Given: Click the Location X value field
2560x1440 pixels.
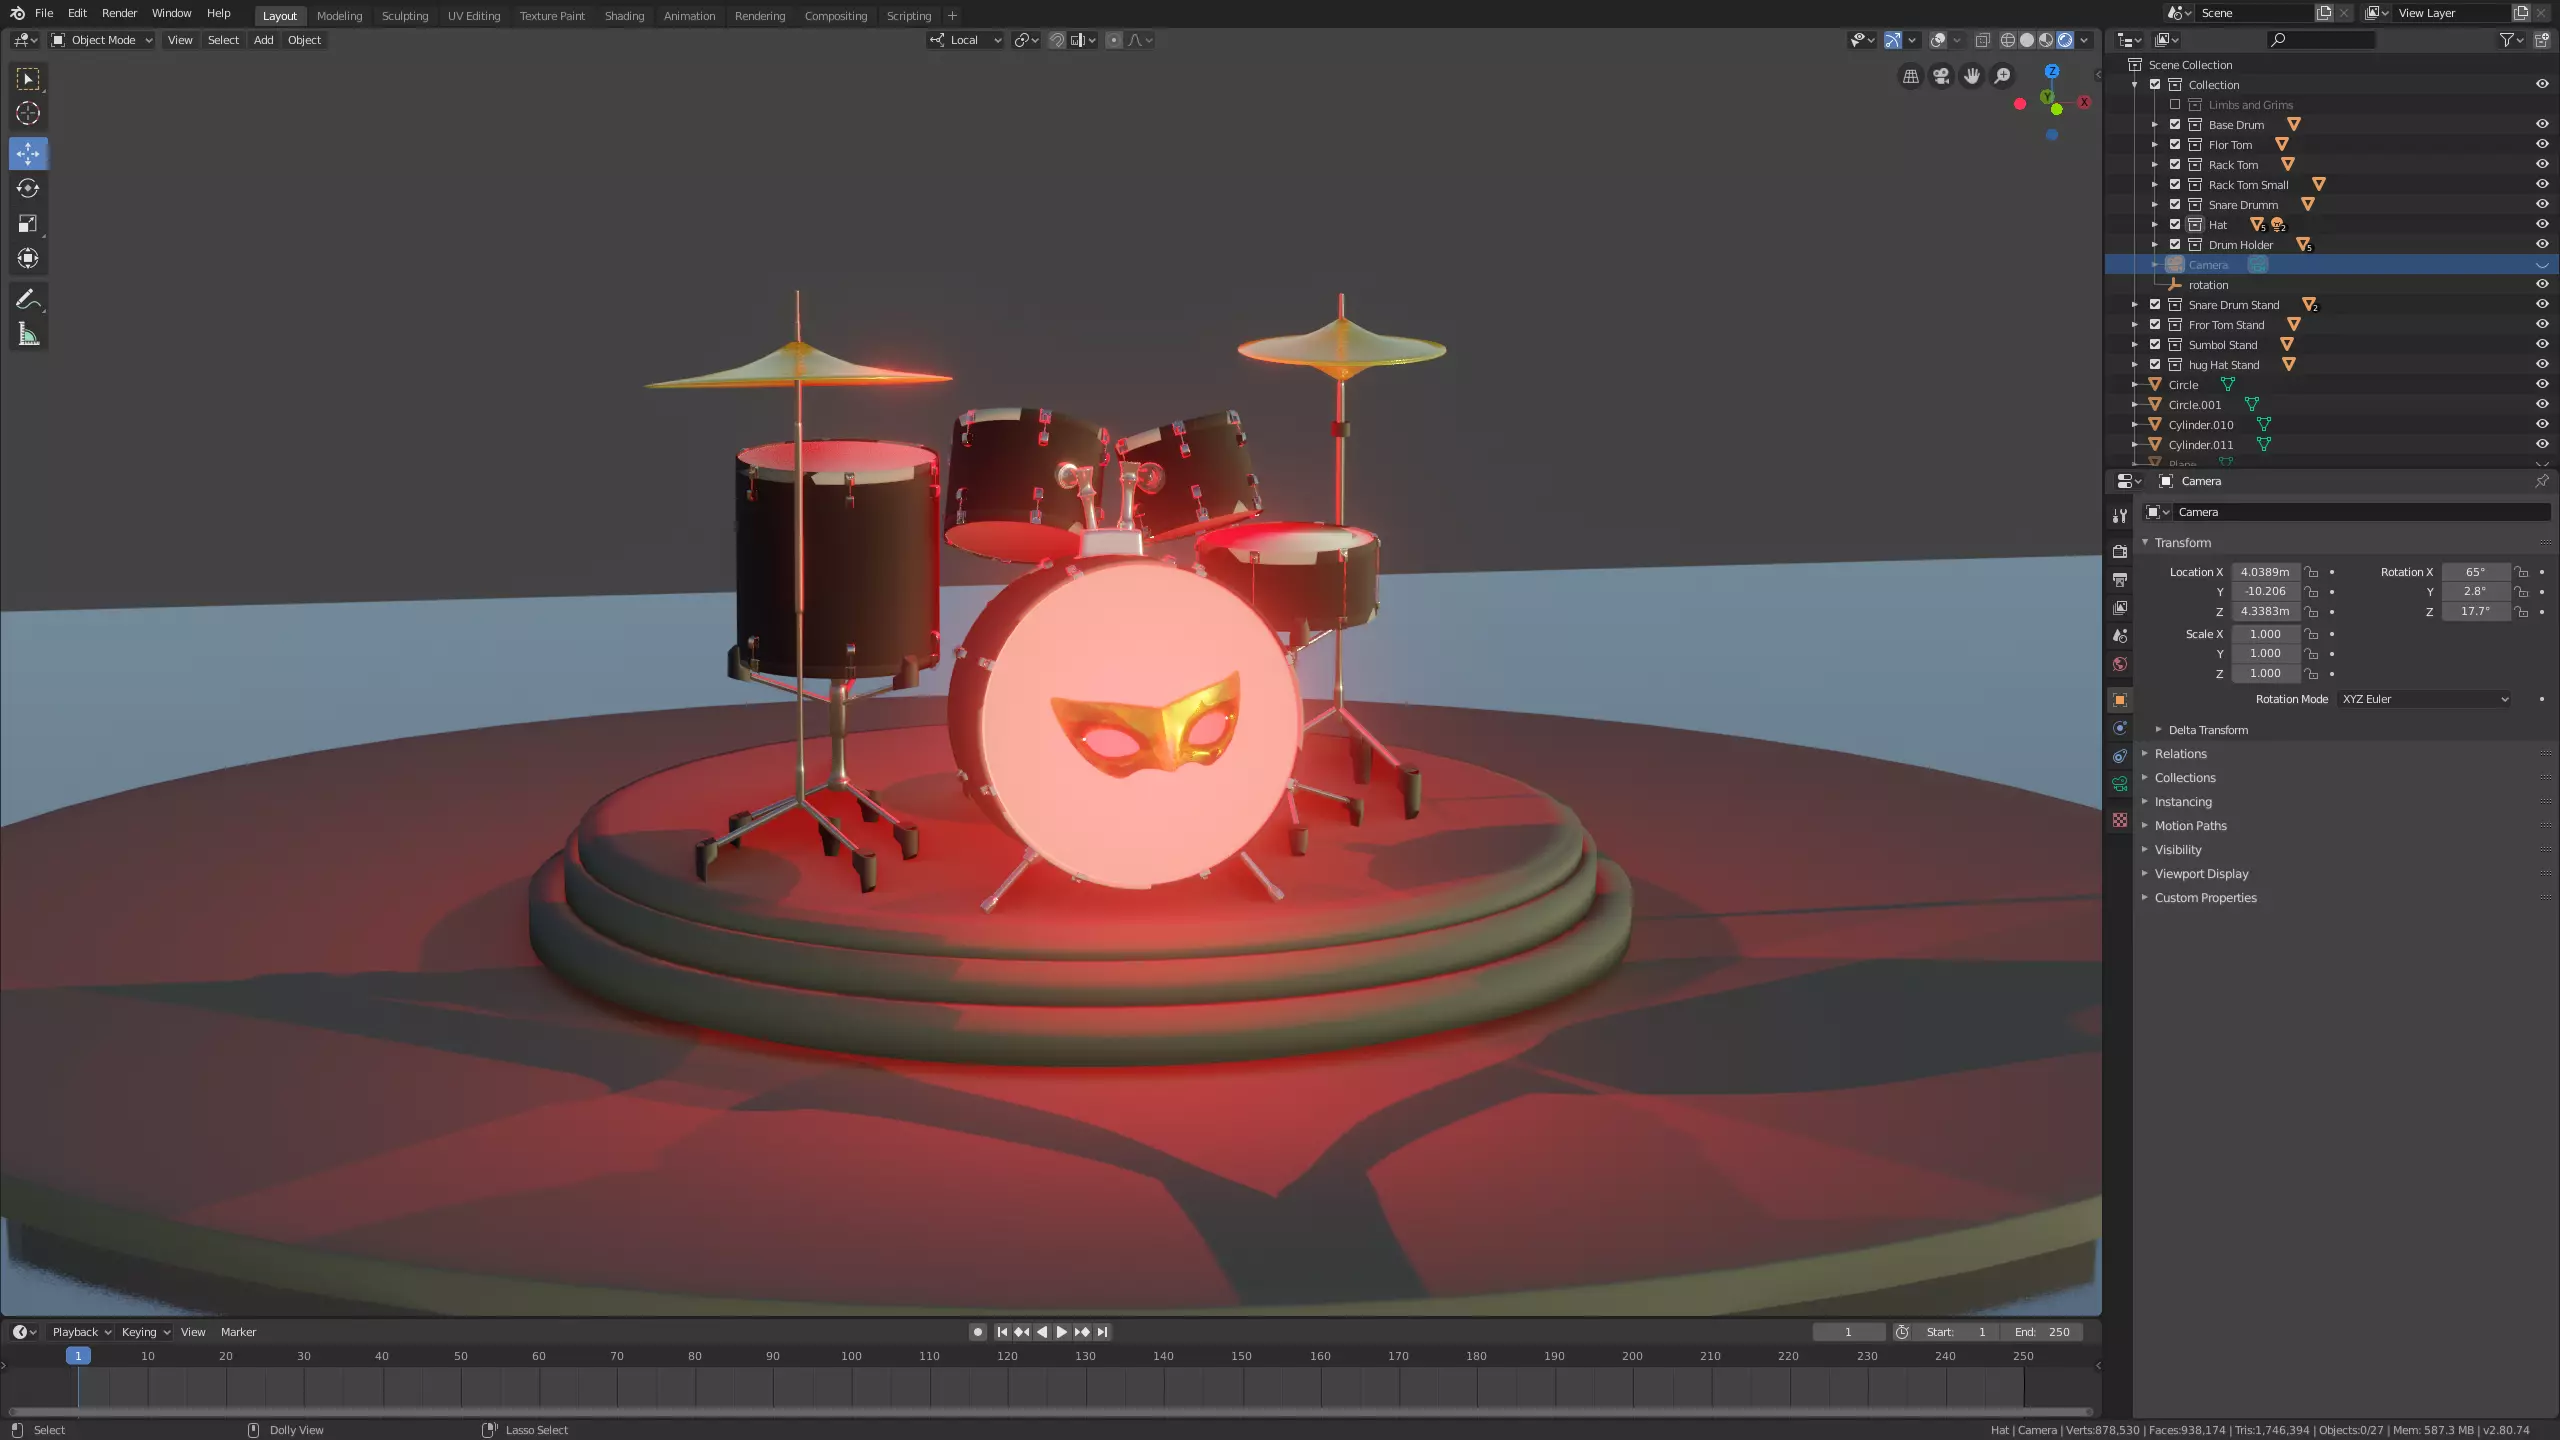Looking at the screenshot, I should 2265,572.
